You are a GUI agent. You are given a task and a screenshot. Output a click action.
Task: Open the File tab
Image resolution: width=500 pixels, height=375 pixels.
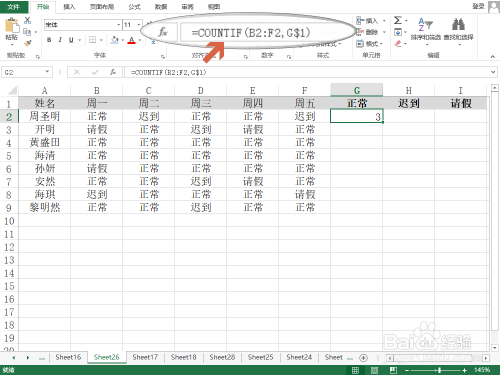pos(14,7)
